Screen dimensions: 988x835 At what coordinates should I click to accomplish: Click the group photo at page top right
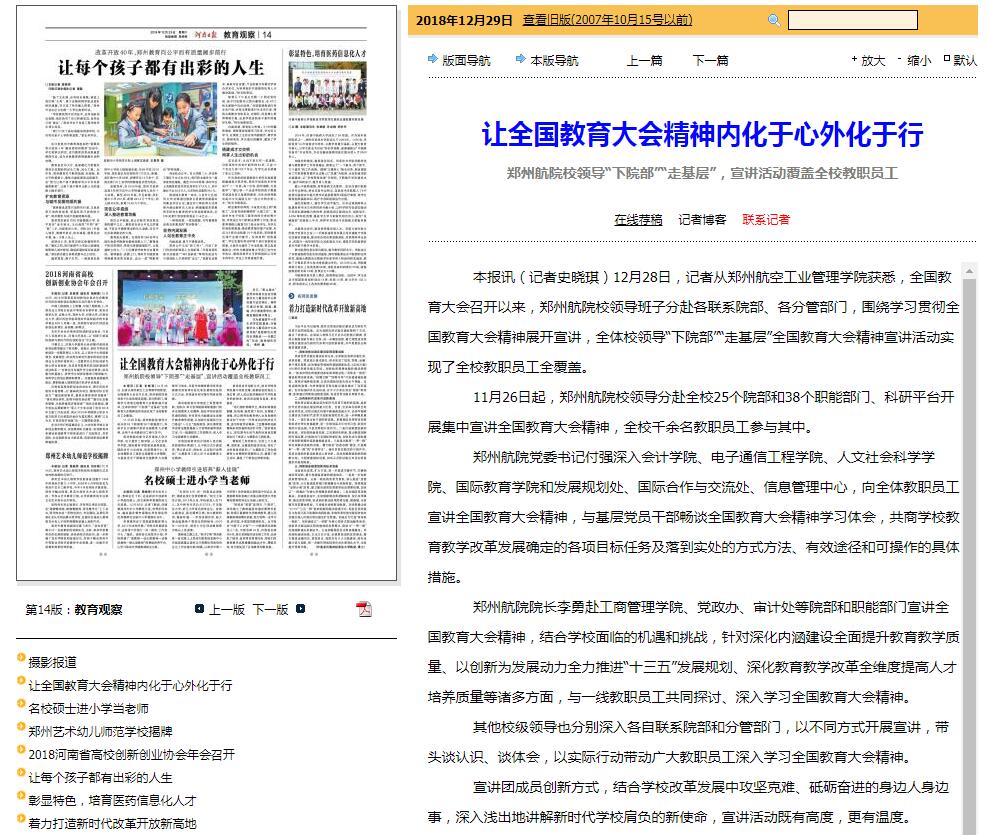327,89
